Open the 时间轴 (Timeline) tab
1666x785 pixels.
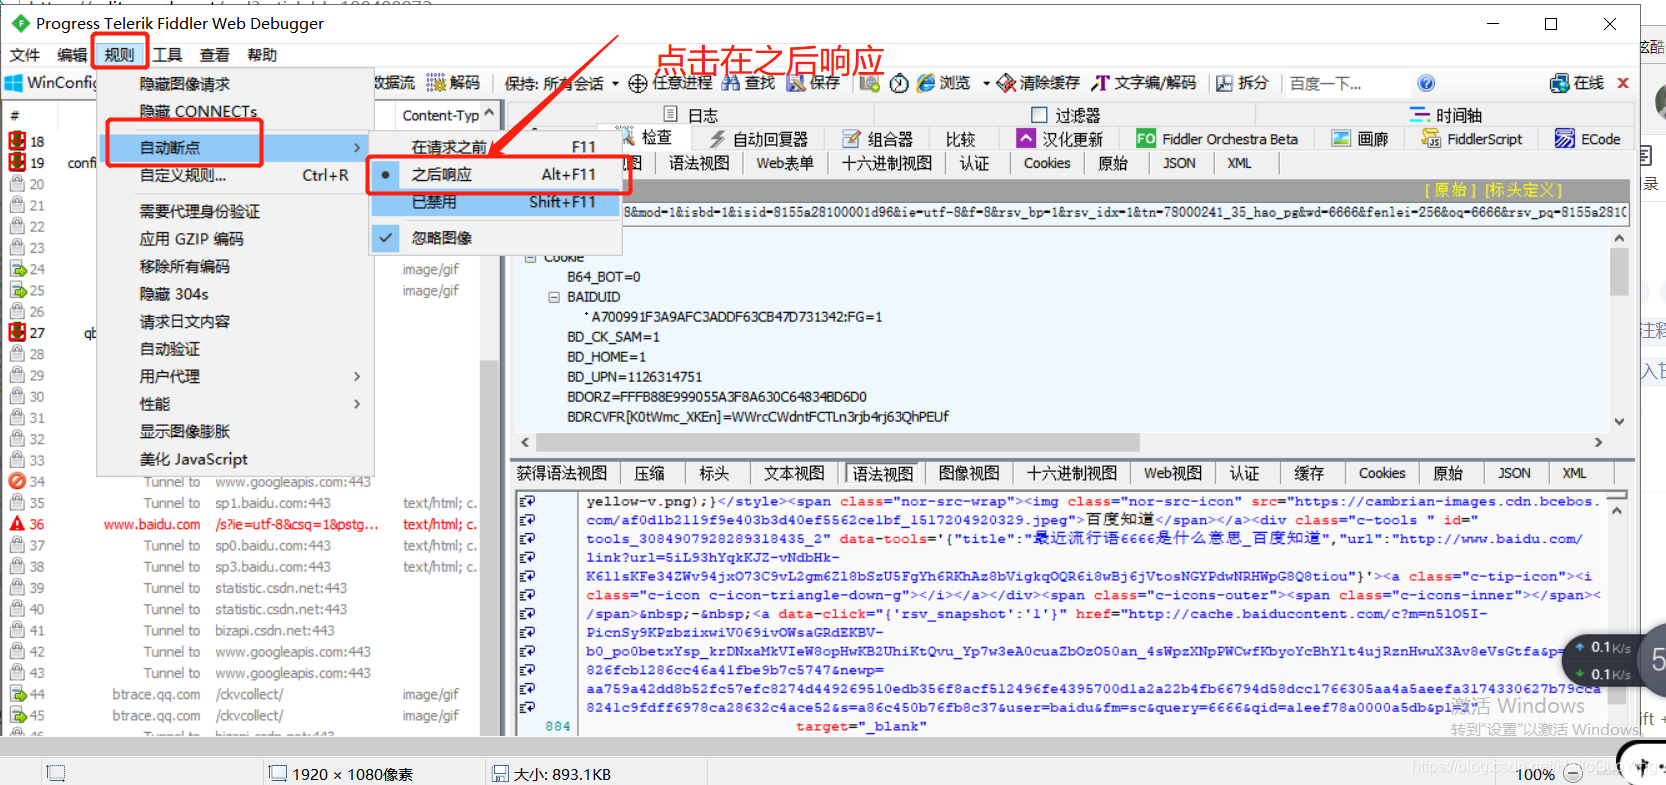click(x=1446, y=115)
